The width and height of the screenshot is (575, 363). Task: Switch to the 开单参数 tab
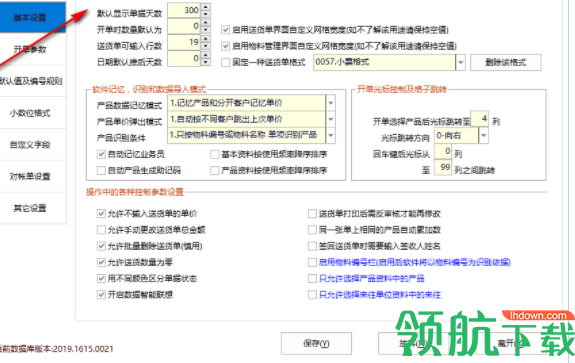(32, 49)
